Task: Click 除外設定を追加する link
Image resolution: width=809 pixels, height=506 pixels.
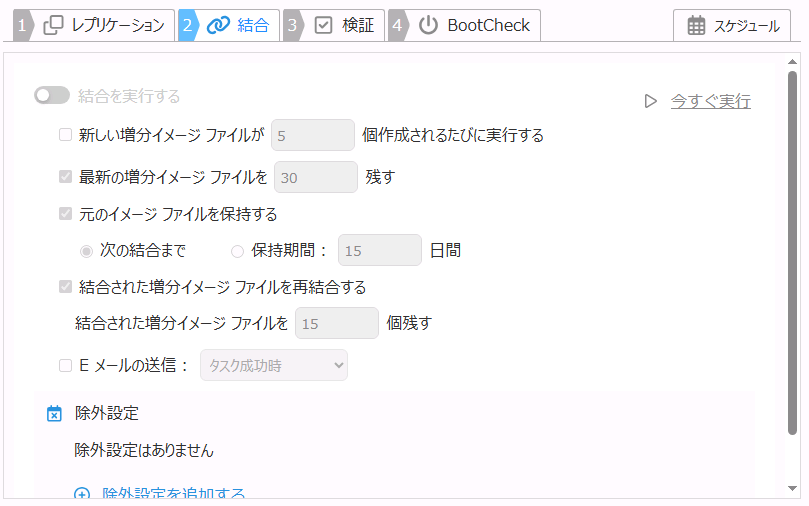Action: [x=174, y=494]
